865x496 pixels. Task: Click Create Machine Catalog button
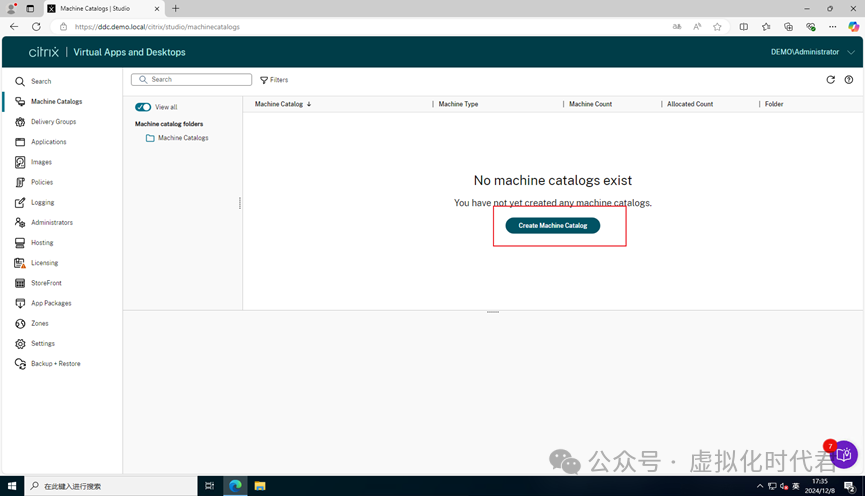(552, 226)
